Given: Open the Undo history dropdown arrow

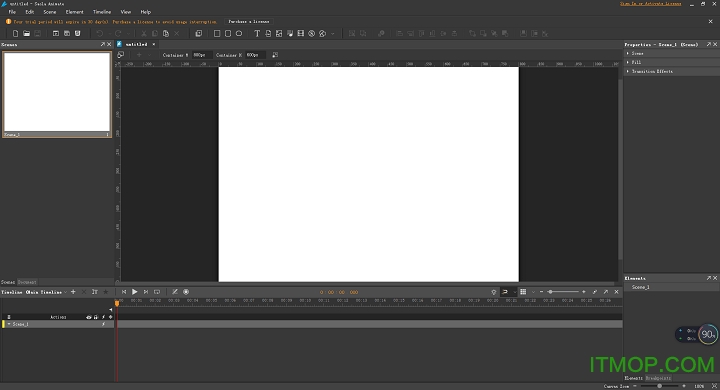Looking at the screenshot, I should tap(109, 34).
